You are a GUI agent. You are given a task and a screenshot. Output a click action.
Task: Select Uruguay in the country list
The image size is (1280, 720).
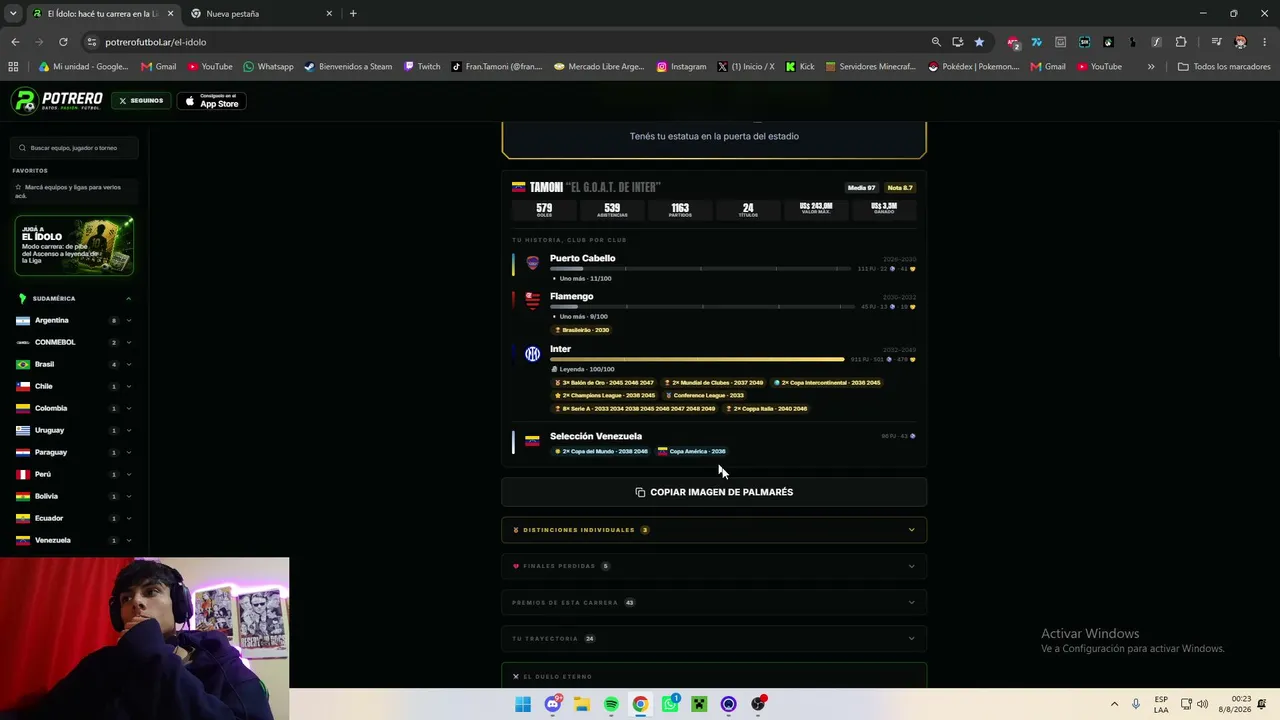click(49, 430)
